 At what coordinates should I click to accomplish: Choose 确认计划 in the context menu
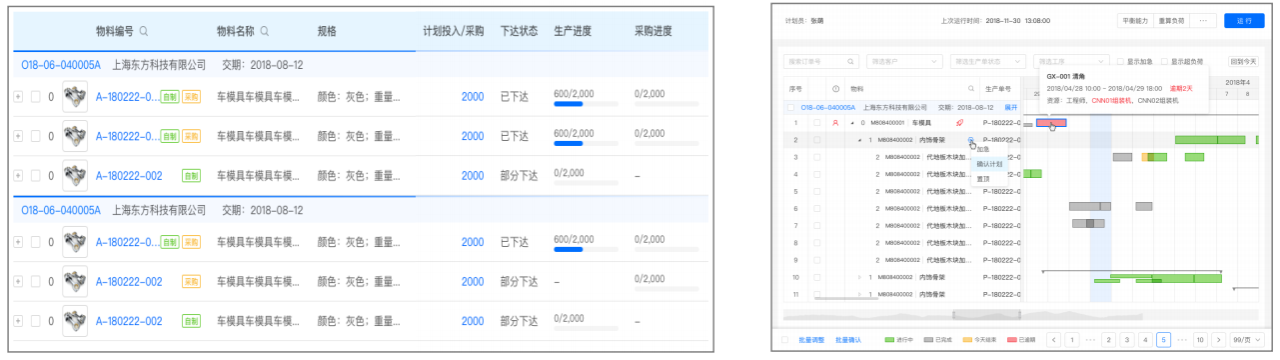(988, 163)
